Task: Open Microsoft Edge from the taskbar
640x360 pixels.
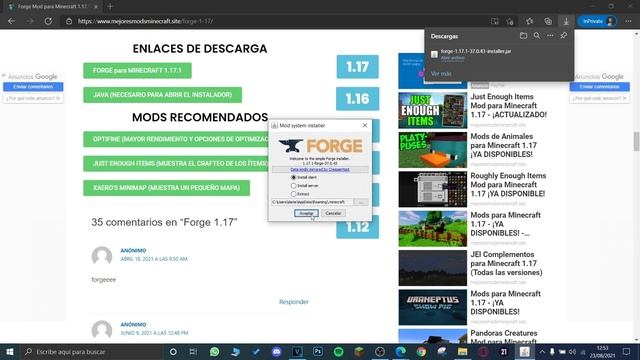Action: [400, 351]
